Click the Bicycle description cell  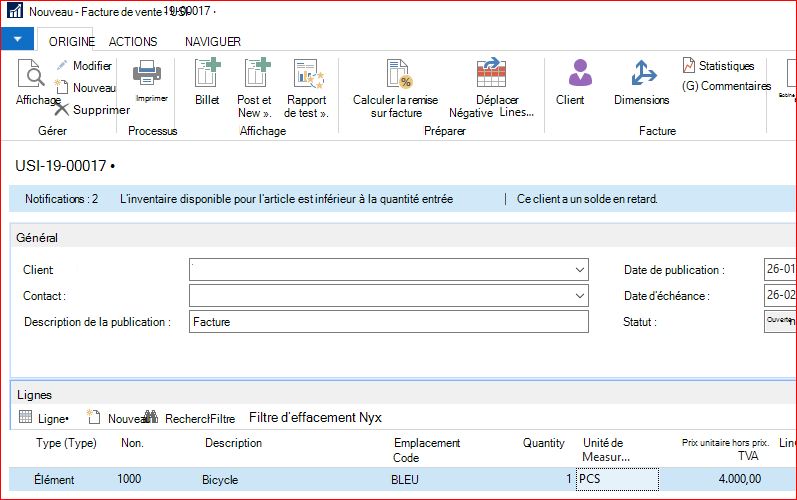click(x=220, y=480)
